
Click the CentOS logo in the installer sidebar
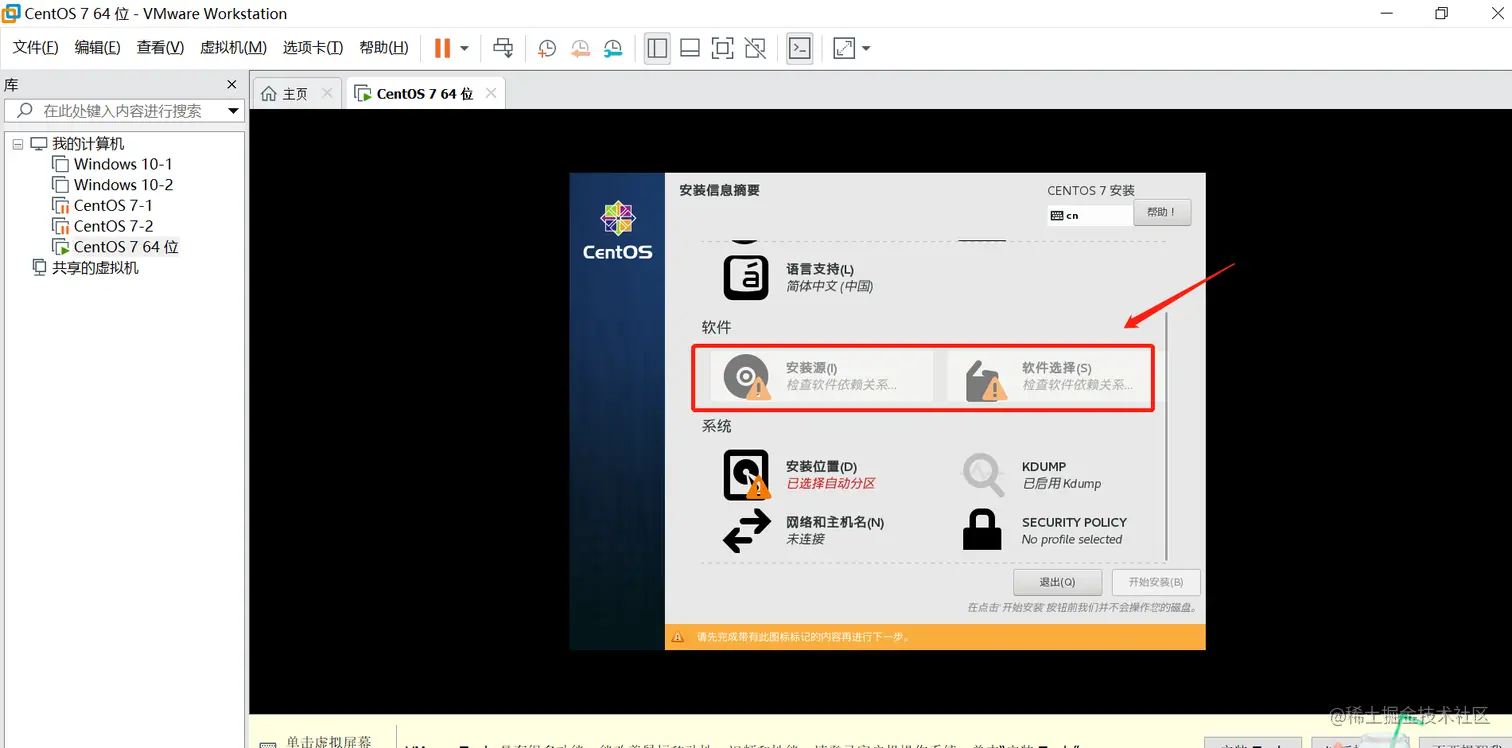tap(617, 231)
